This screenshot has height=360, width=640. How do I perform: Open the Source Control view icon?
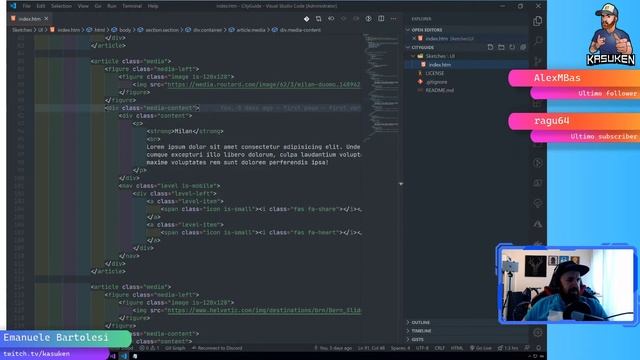pyautogui.click(x=538, y=61)
